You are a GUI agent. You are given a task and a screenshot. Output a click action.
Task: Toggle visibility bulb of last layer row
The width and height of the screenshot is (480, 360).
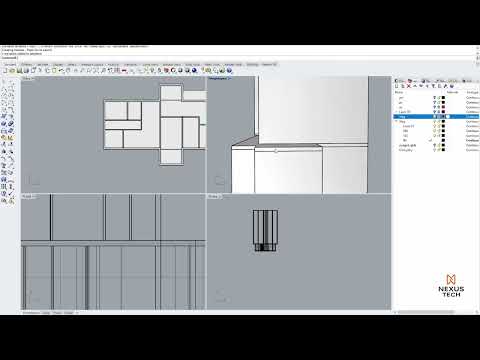(435, 150)
